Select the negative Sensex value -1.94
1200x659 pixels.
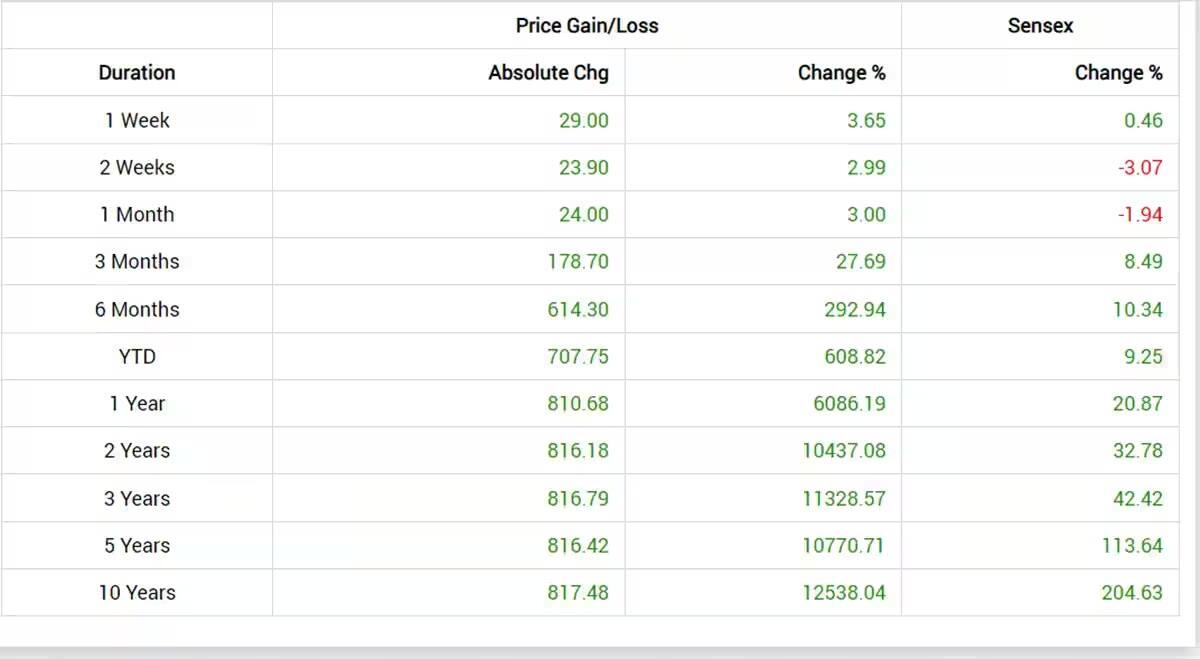coord(1140,214)
